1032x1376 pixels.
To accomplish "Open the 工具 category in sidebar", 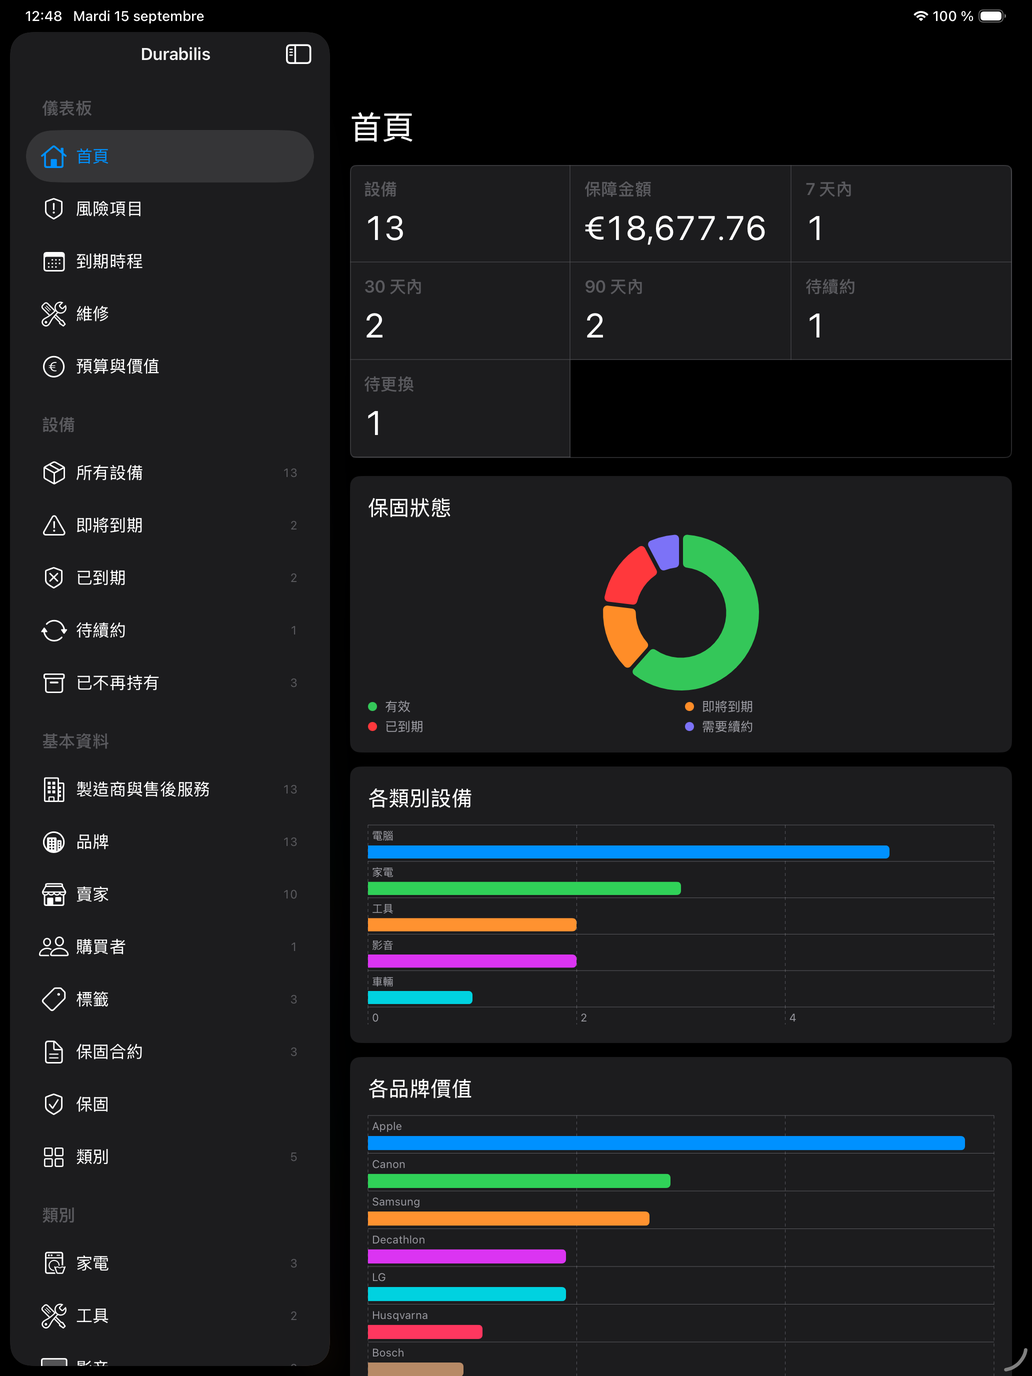I will [x=170, y=1316].
